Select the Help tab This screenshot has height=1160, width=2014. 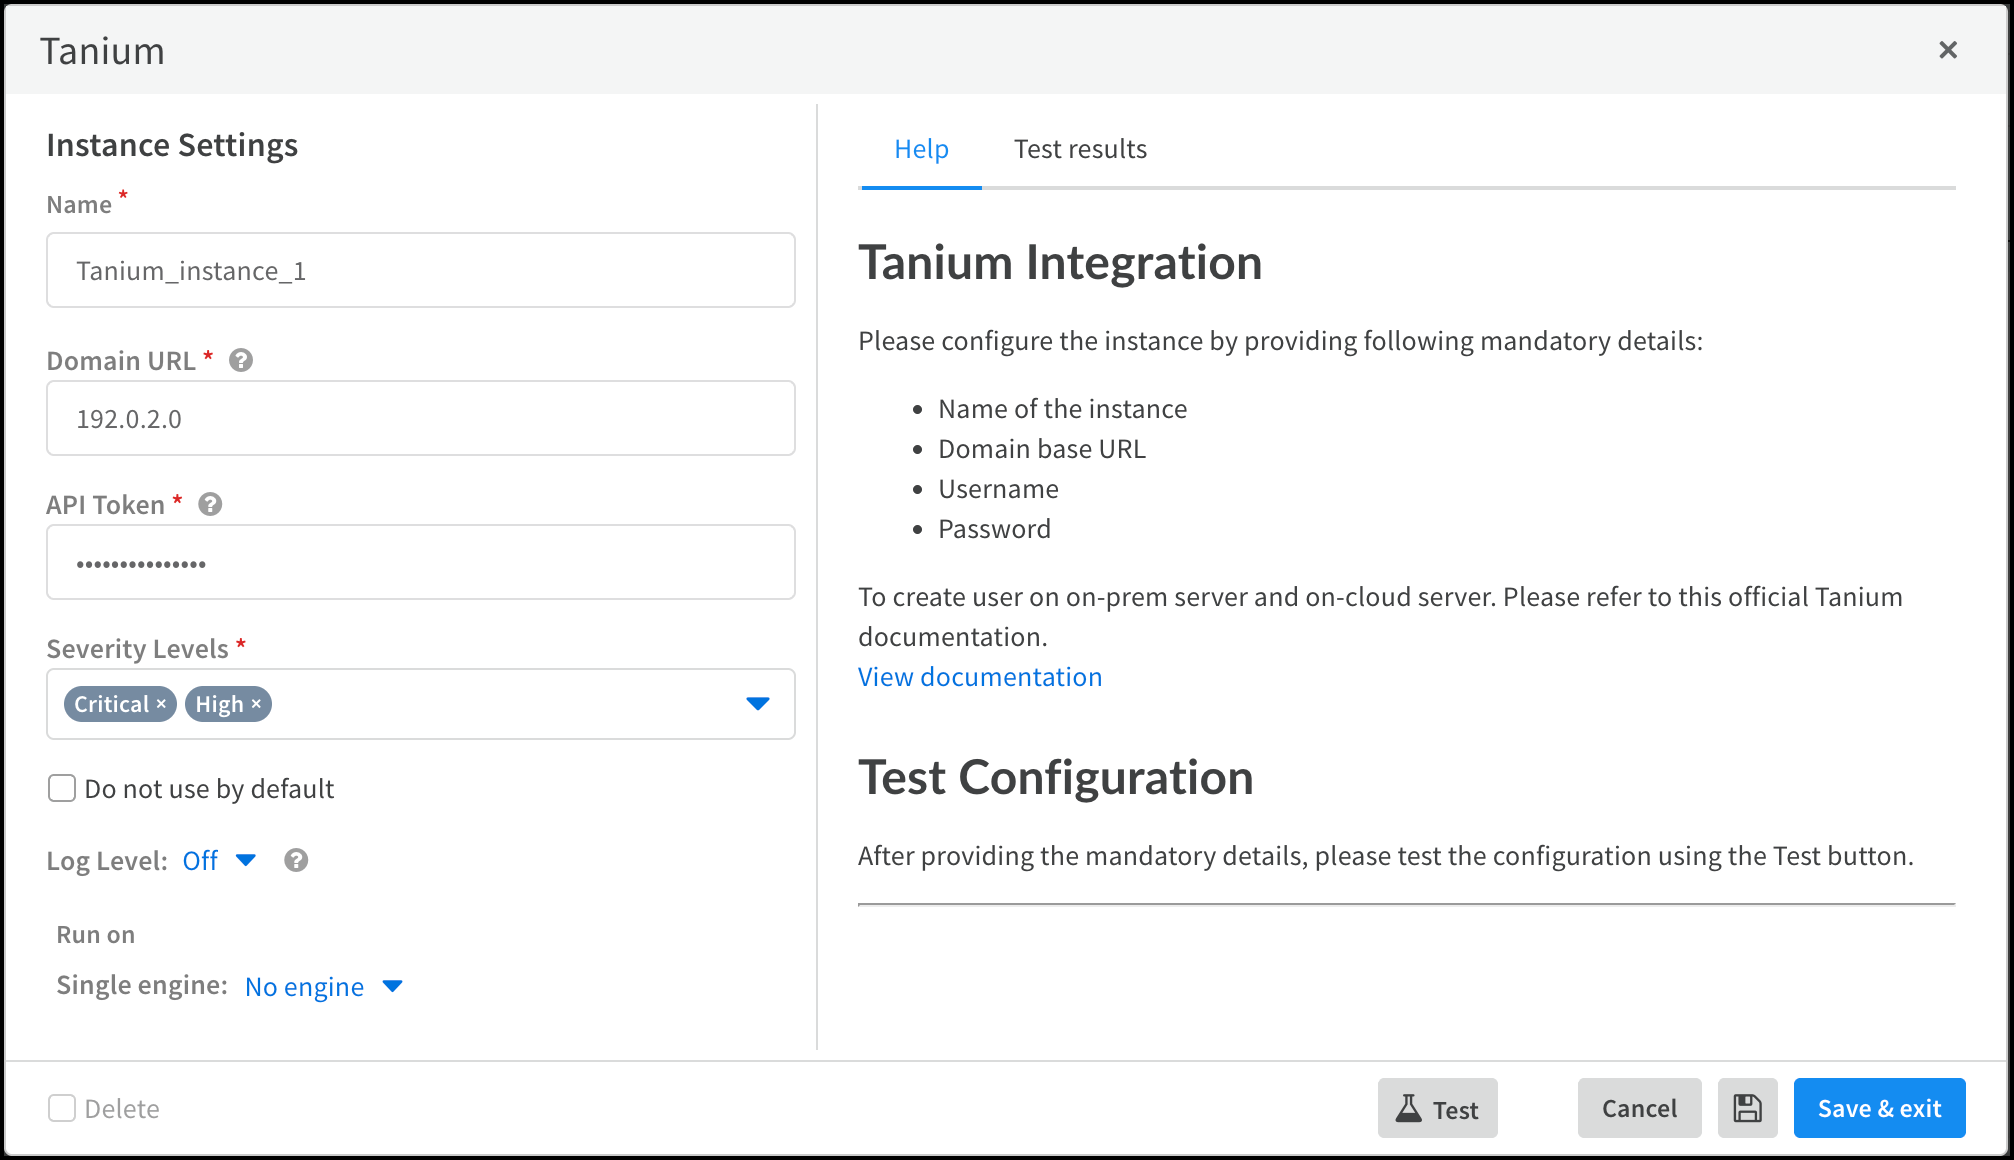click(x=921, y=149)
